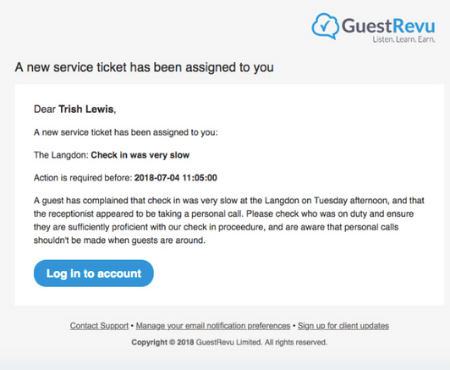Image resolution: width=450 pixels, height=370 pixels.
Task: Follow the 'Sign up for client updates' link
Action: (x=343, y=326)
